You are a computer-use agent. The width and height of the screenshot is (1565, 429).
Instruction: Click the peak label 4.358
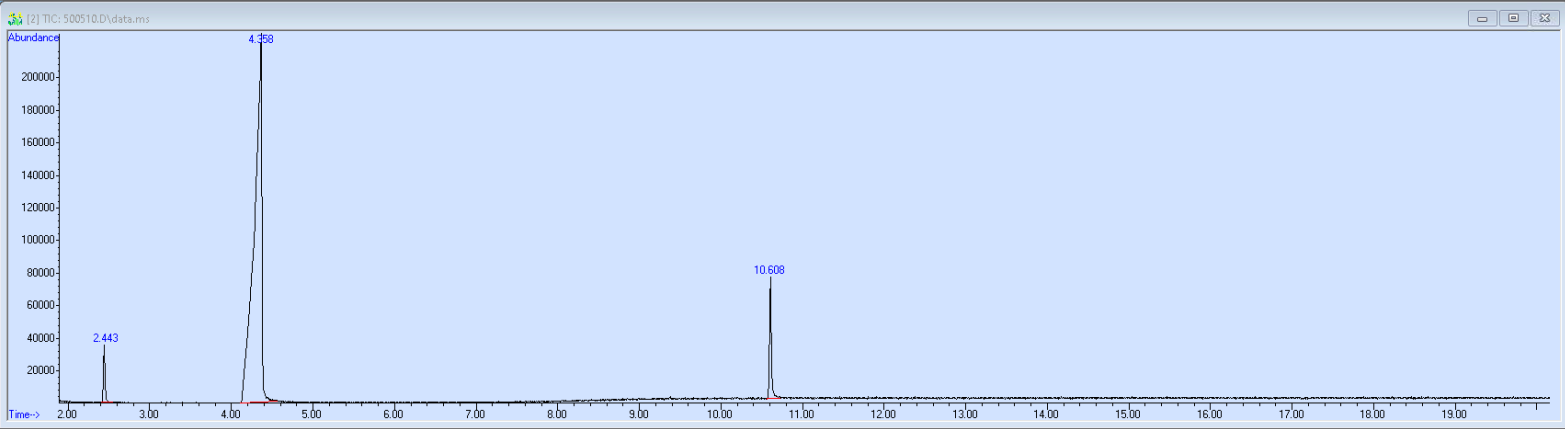261,39
